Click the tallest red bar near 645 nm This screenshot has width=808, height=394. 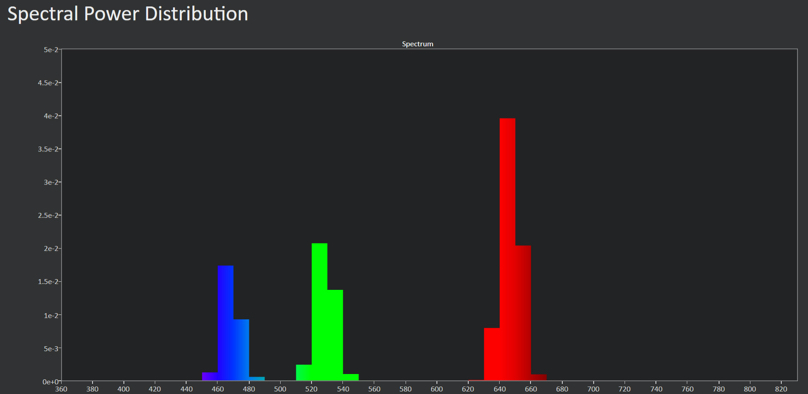point(508,249)
